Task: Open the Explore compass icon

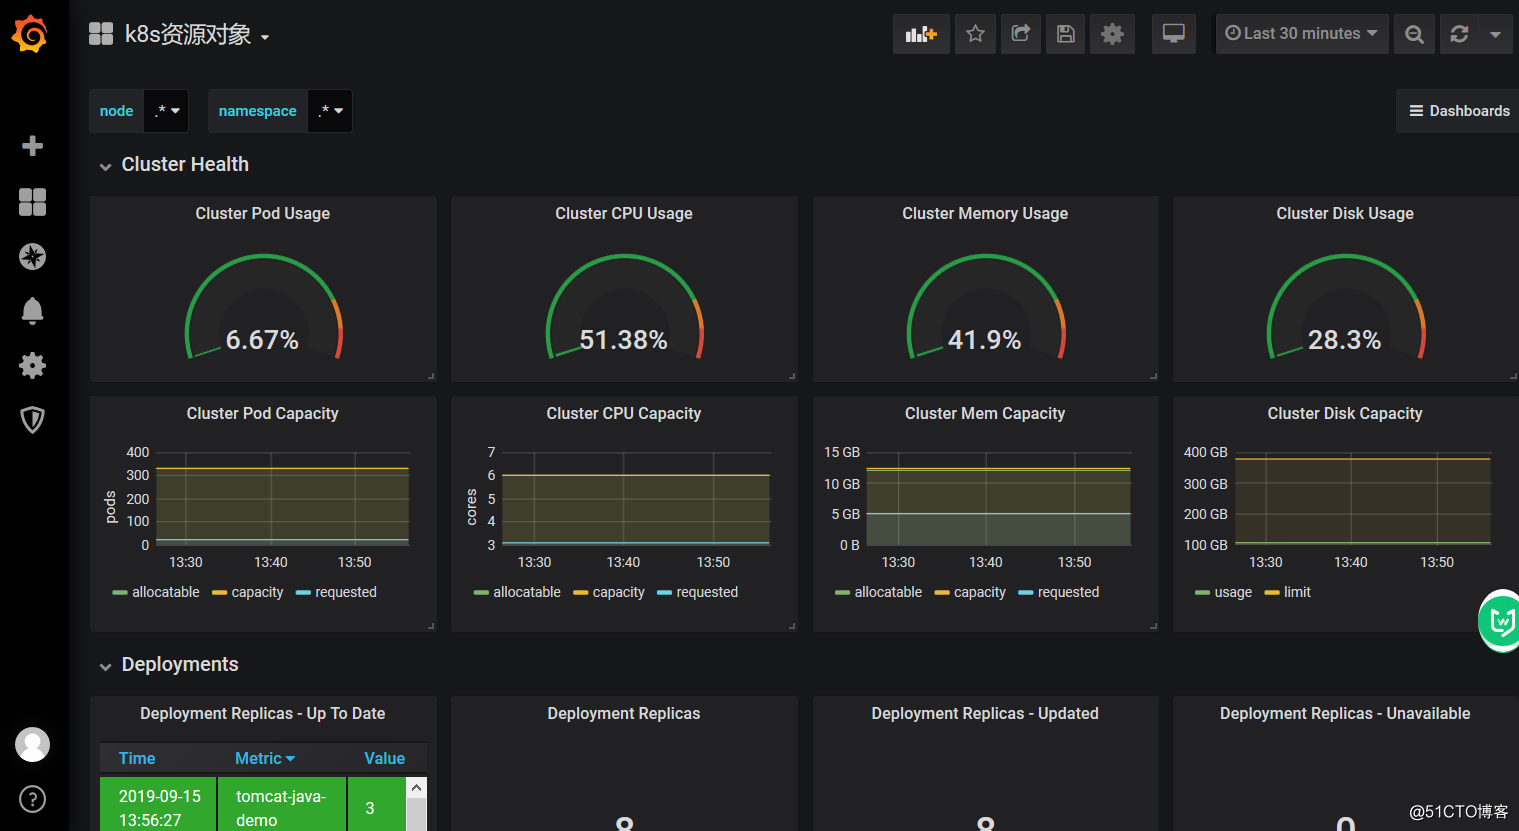Action: [32, 257]
